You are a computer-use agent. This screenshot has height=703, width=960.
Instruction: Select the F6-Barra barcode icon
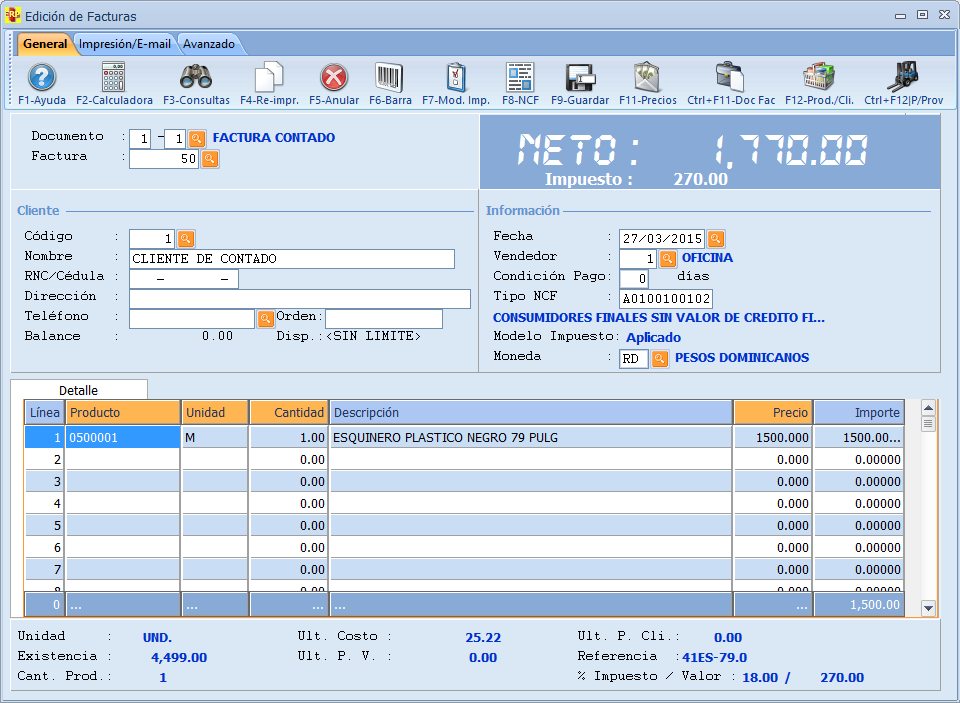point(390,78)
